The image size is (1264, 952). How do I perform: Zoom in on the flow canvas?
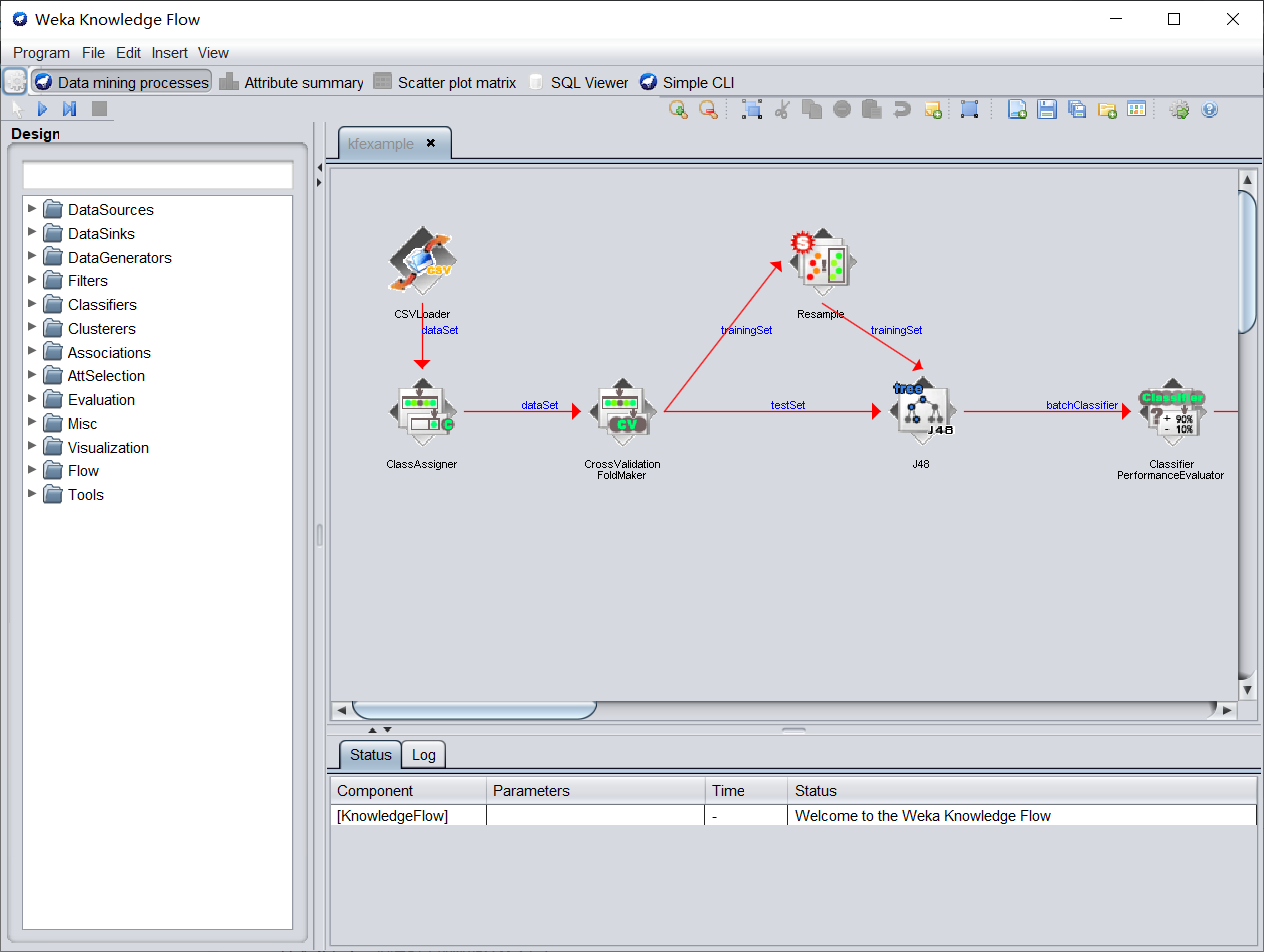coord(678,109)
